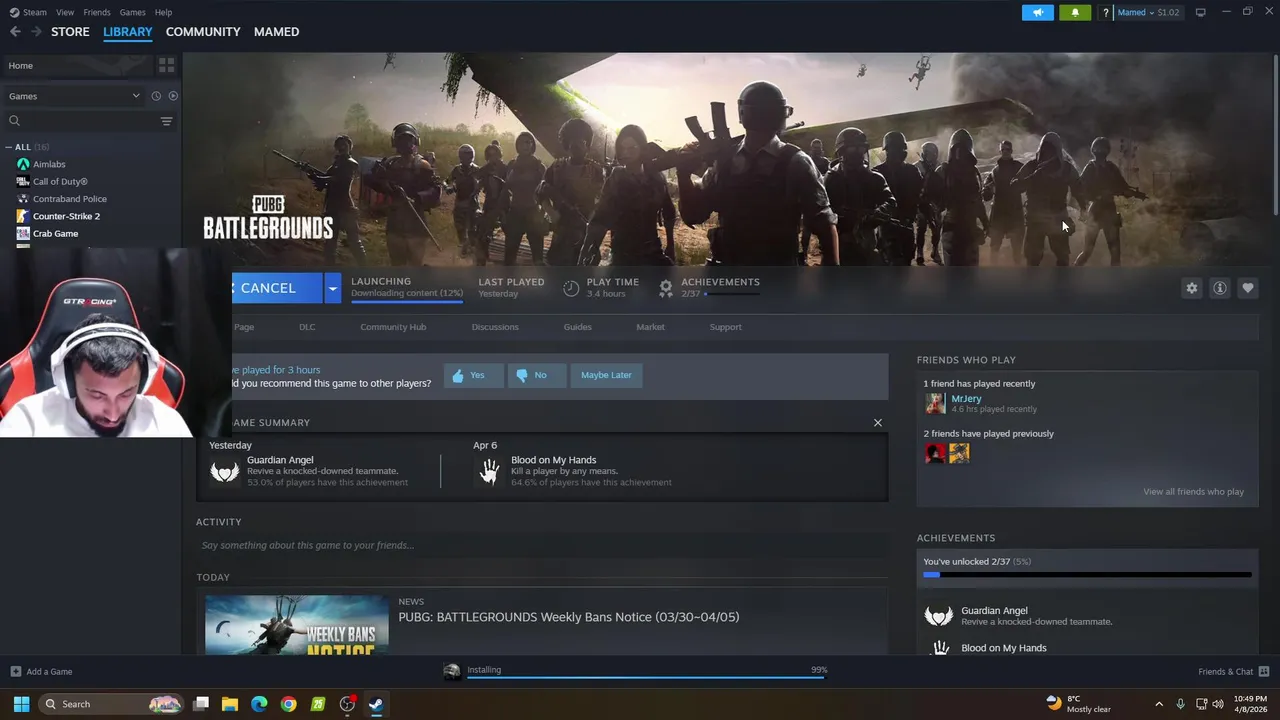The image size is (1280, 720).
Task: Open the PUBG Community Hub tab
Action: [x=393, y=327]
